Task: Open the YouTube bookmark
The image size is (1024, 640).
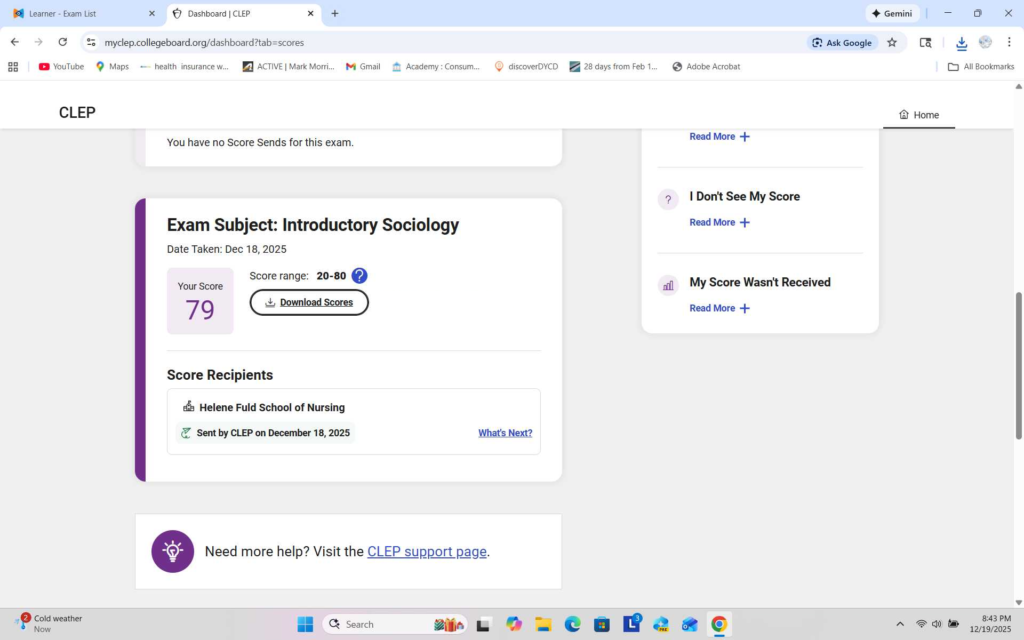Action: [x=61, y=67]
